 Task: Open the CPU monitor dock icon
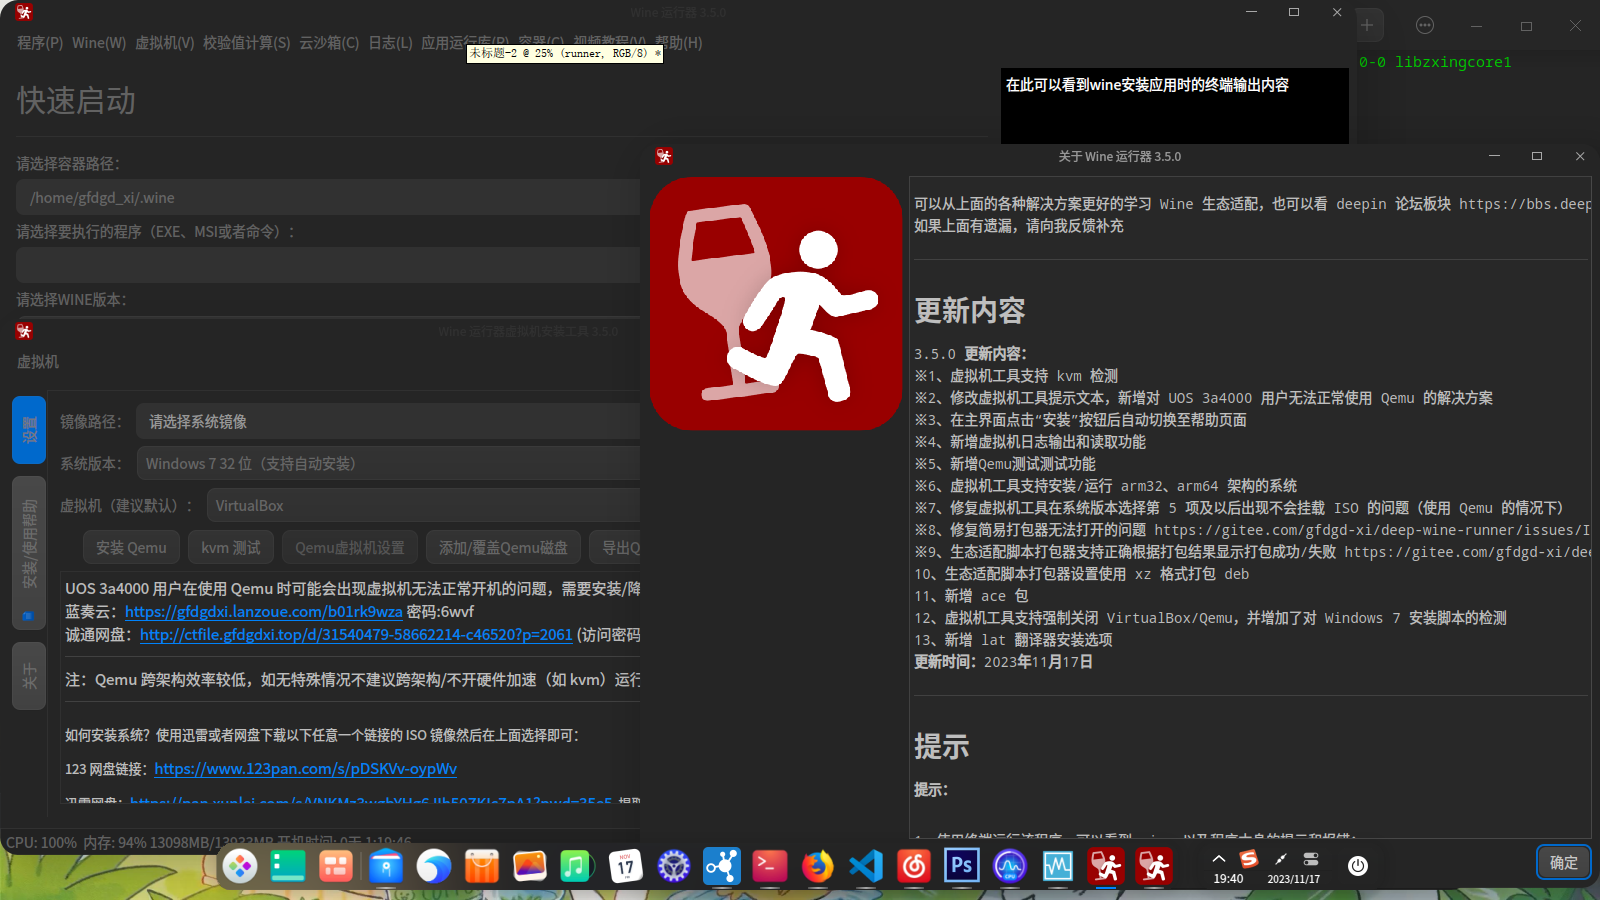tap(1009, 866)
